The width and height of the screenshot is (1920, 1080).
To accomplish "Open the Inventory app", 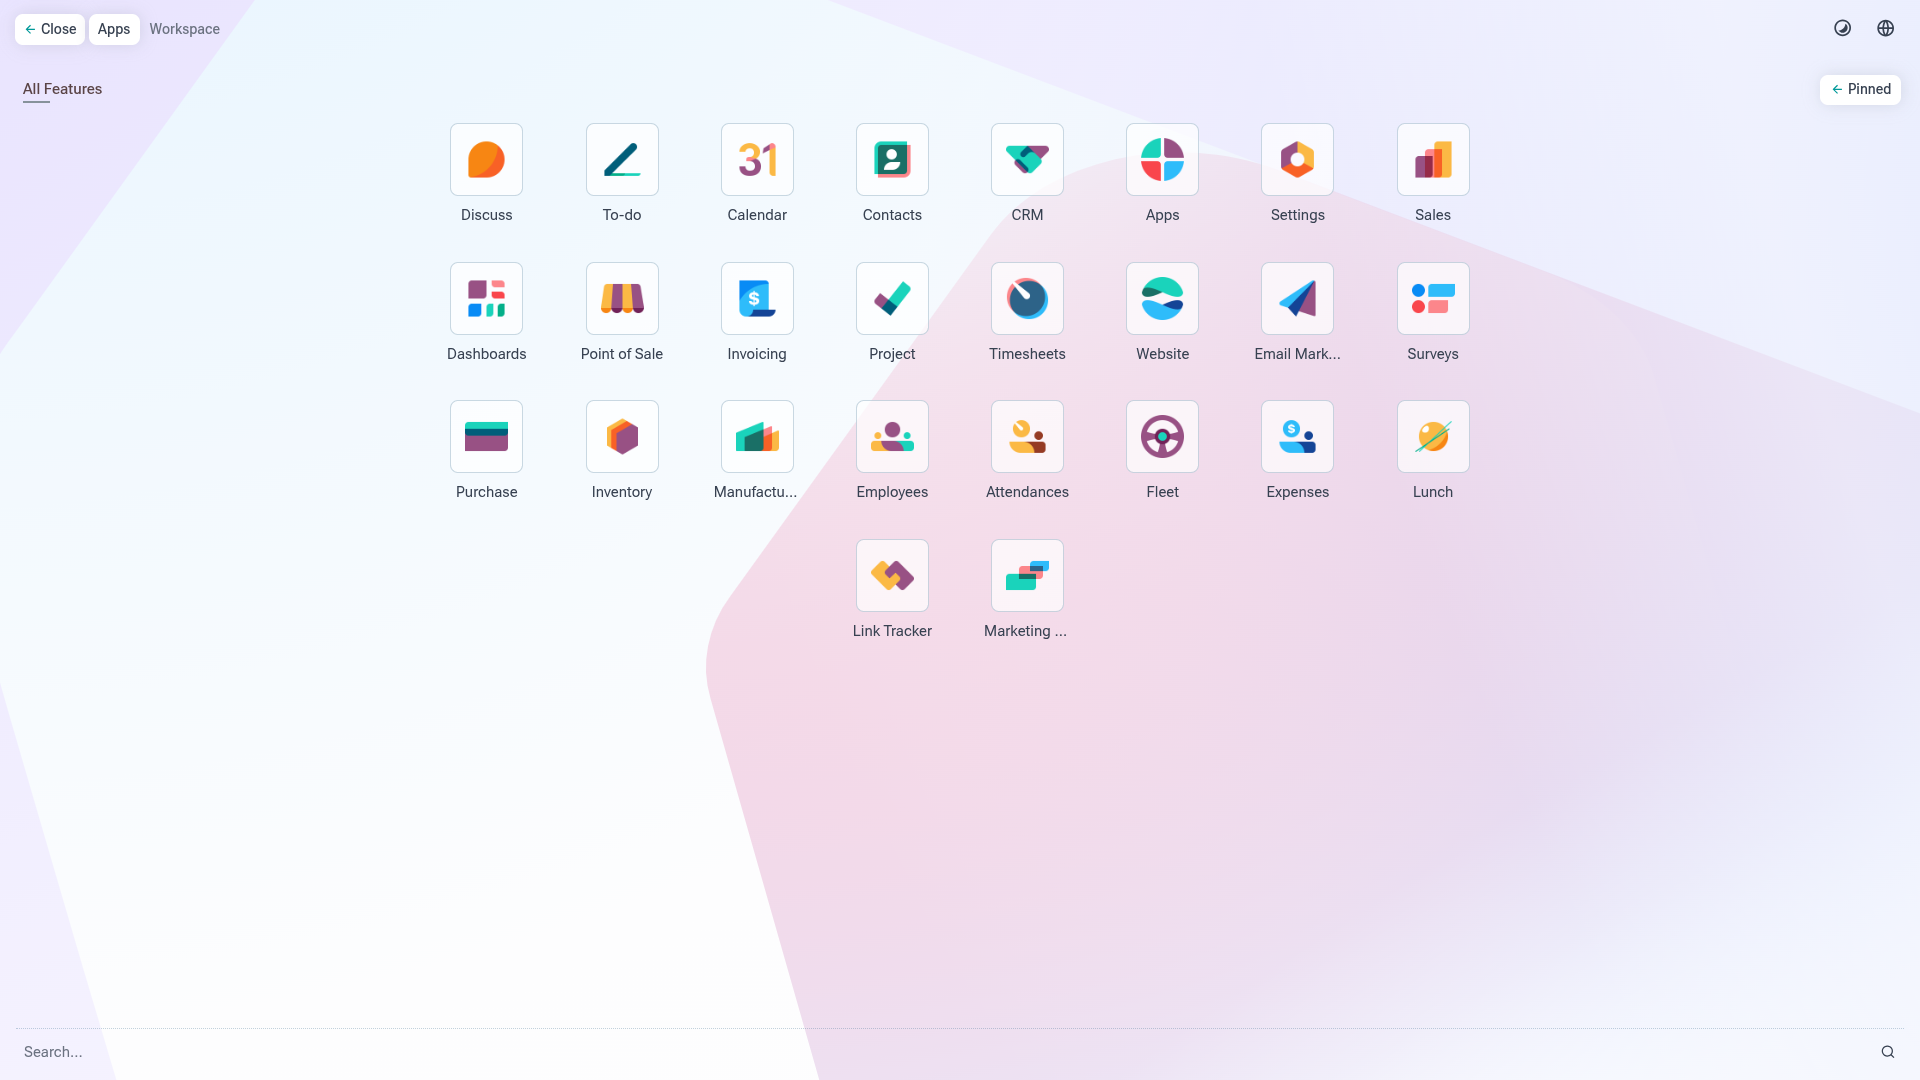I will click(622, 437).
